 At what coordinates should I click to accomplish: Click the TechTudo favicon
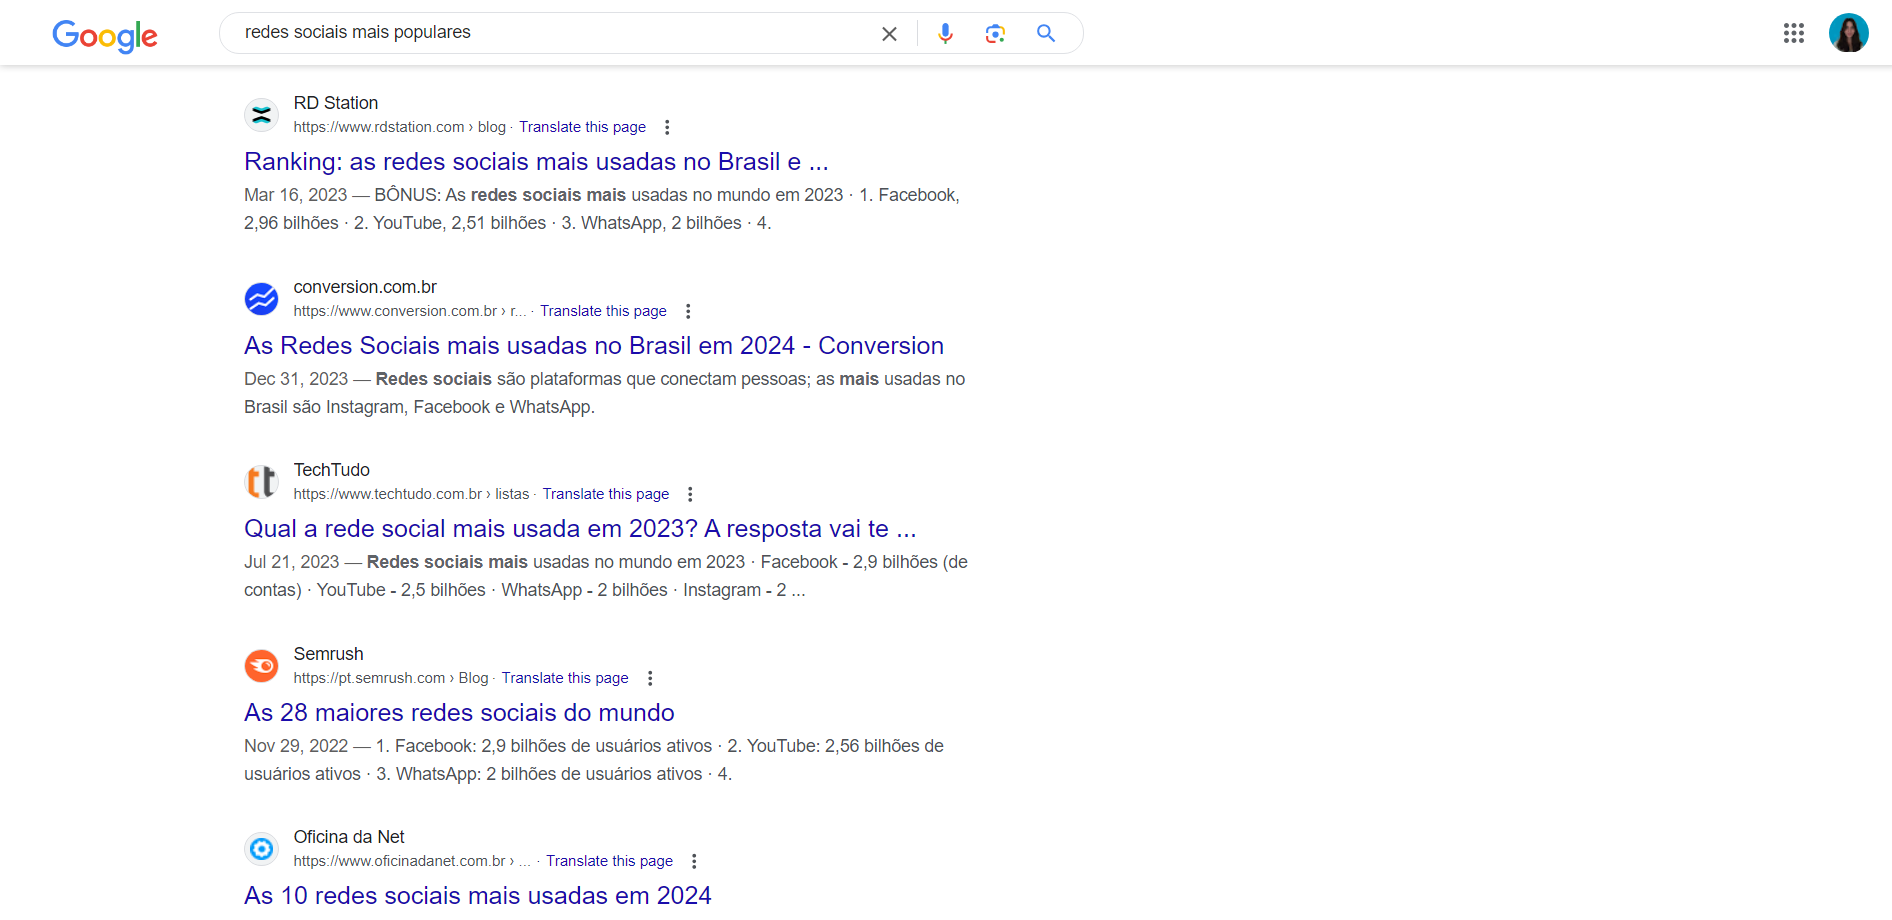(x=261, y=481)
